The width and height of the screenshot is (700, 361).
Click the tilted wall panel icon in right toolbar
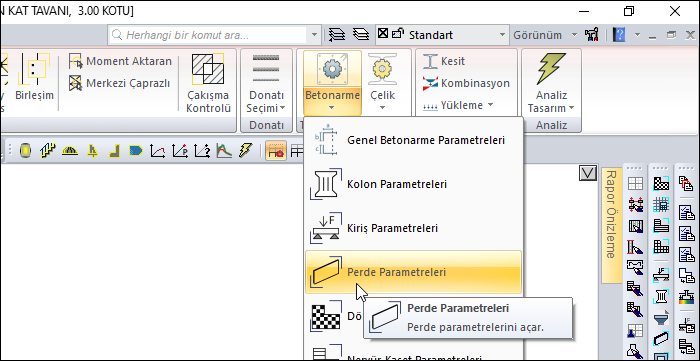coord(661,339)
